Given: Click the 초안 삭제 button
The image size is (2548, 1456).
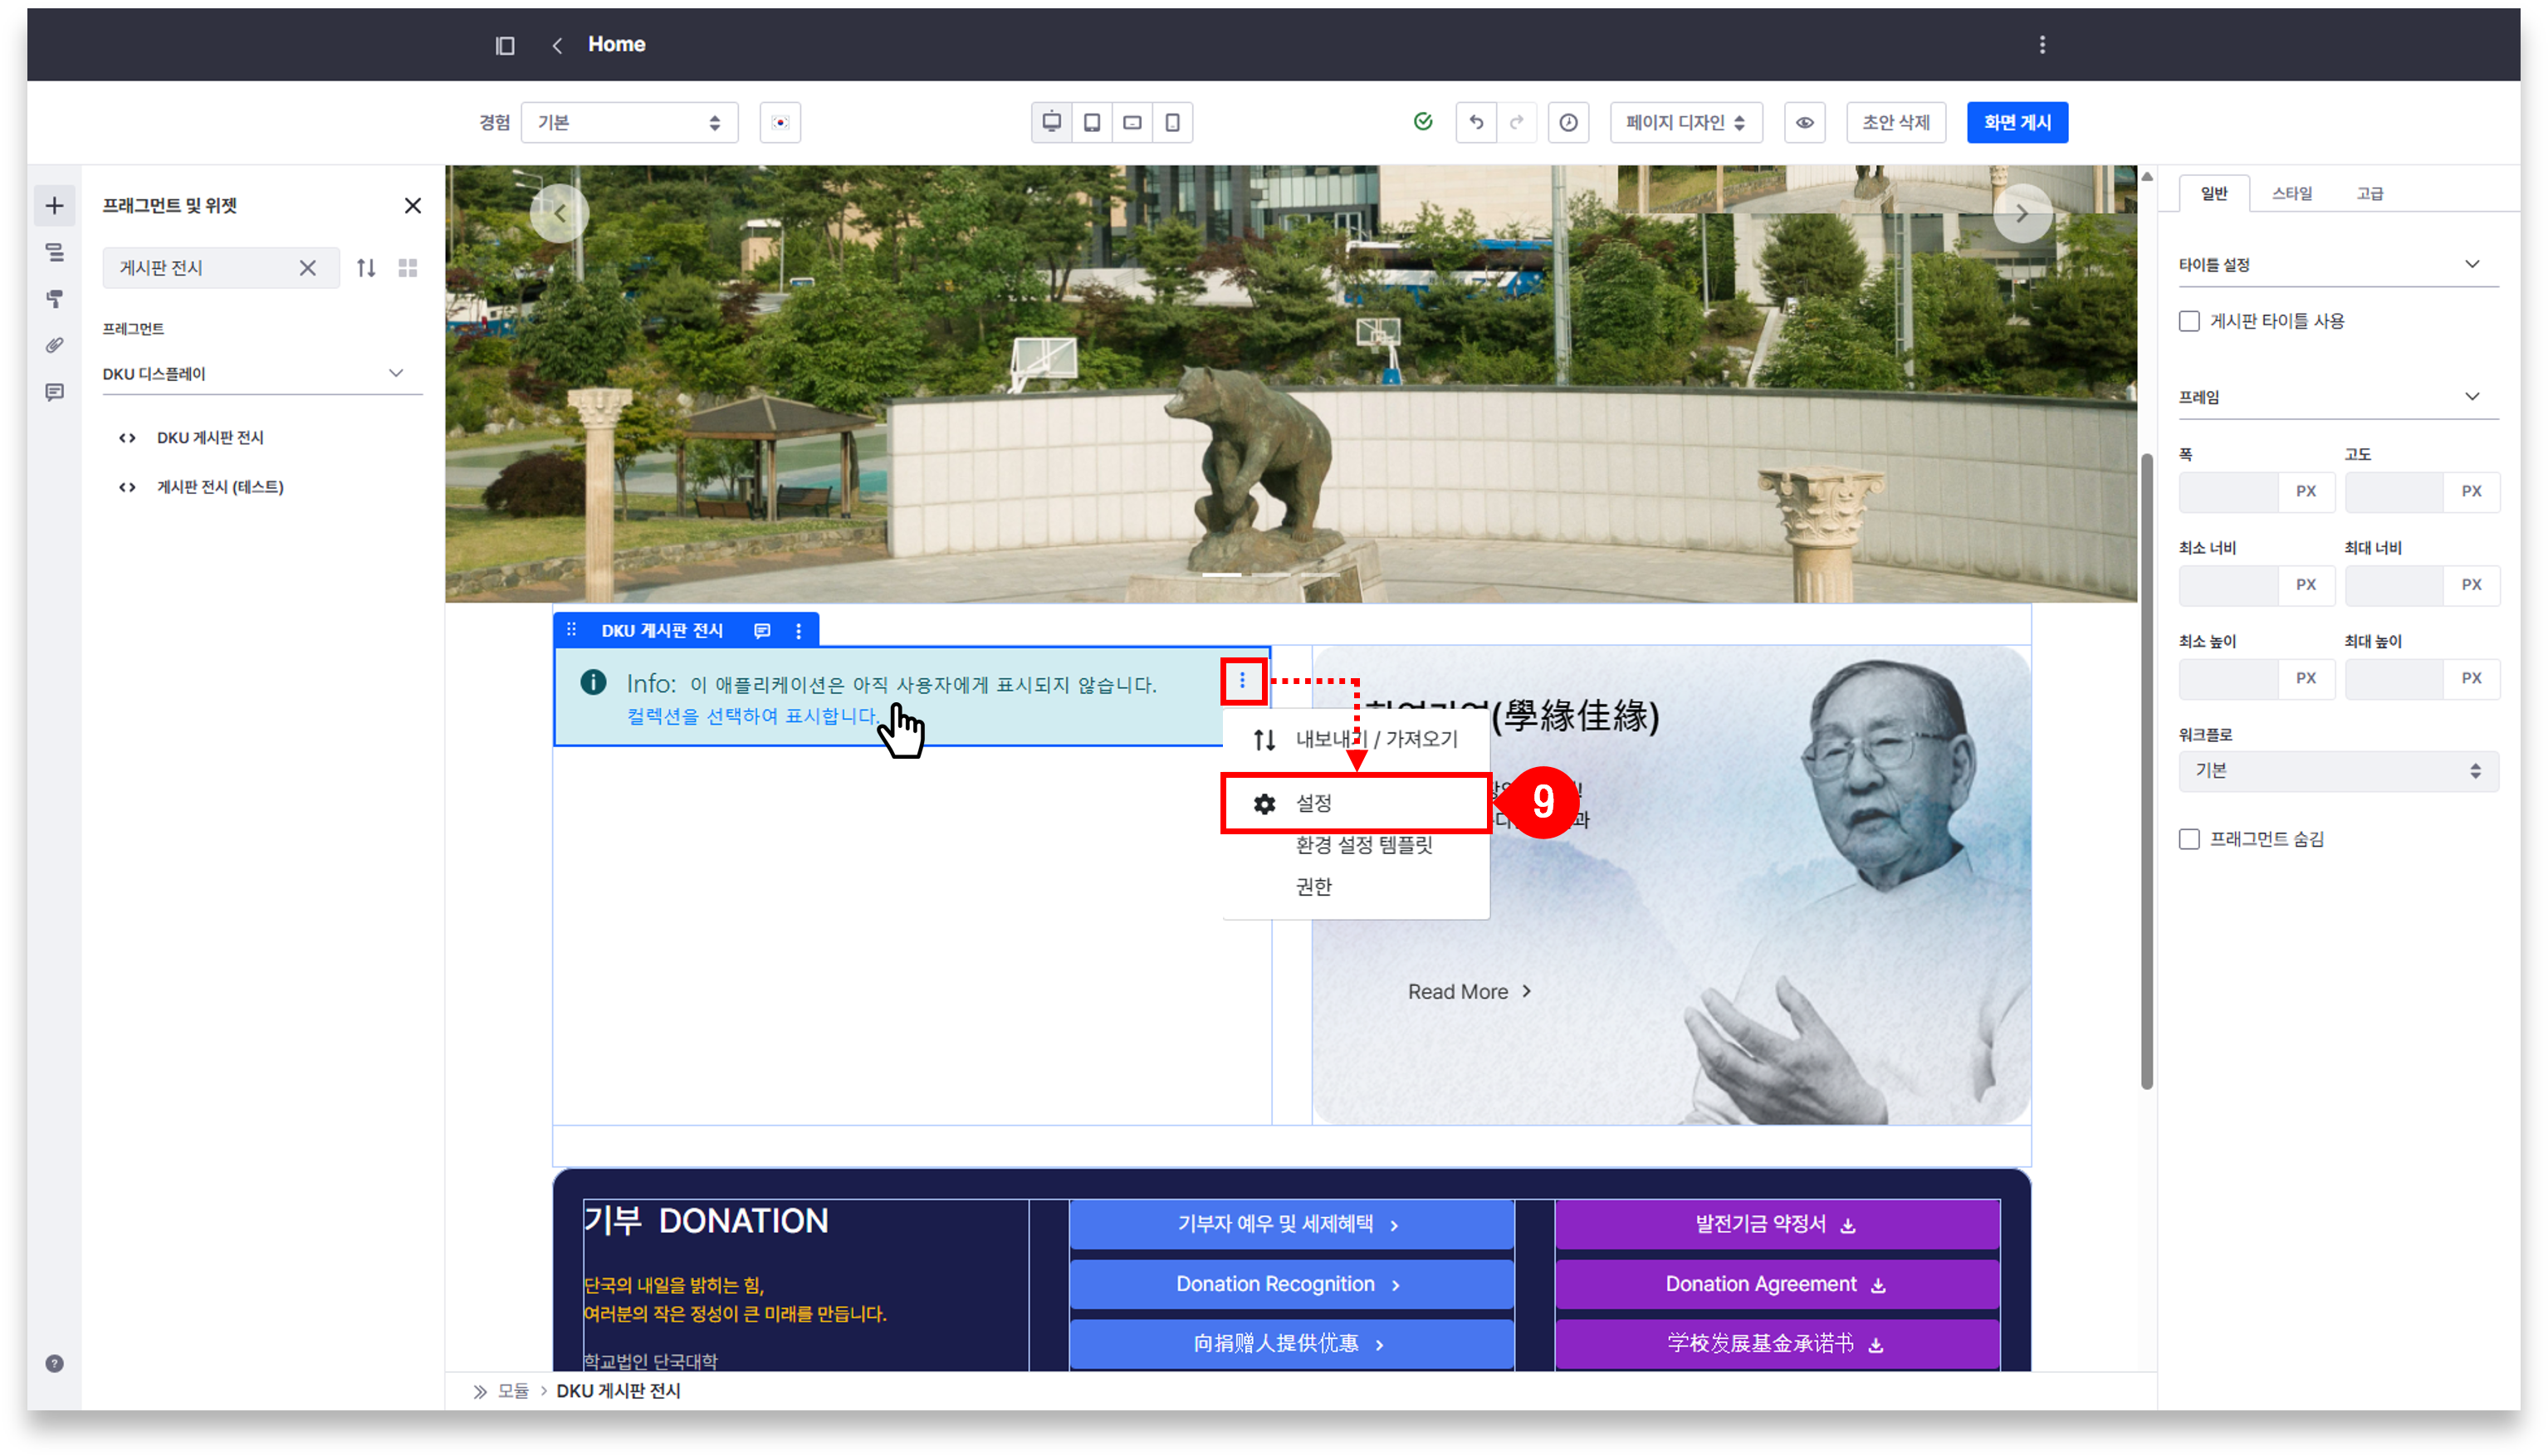Looking at the screenshot, I should [x=1895, y=122].
